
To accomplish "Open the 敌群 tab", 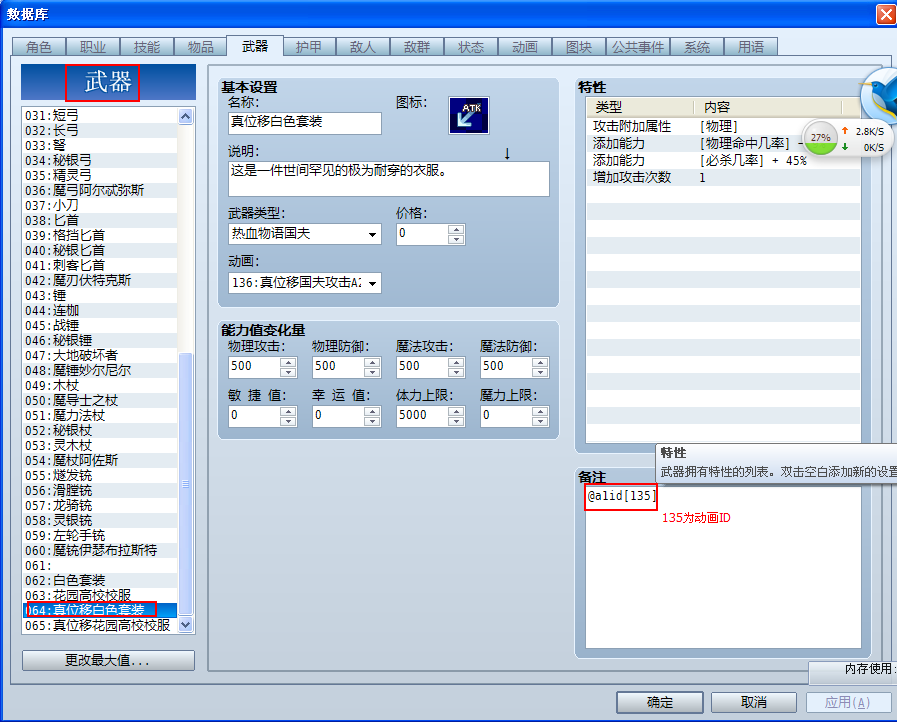I will pyautogui.click(x=416, y=47).
